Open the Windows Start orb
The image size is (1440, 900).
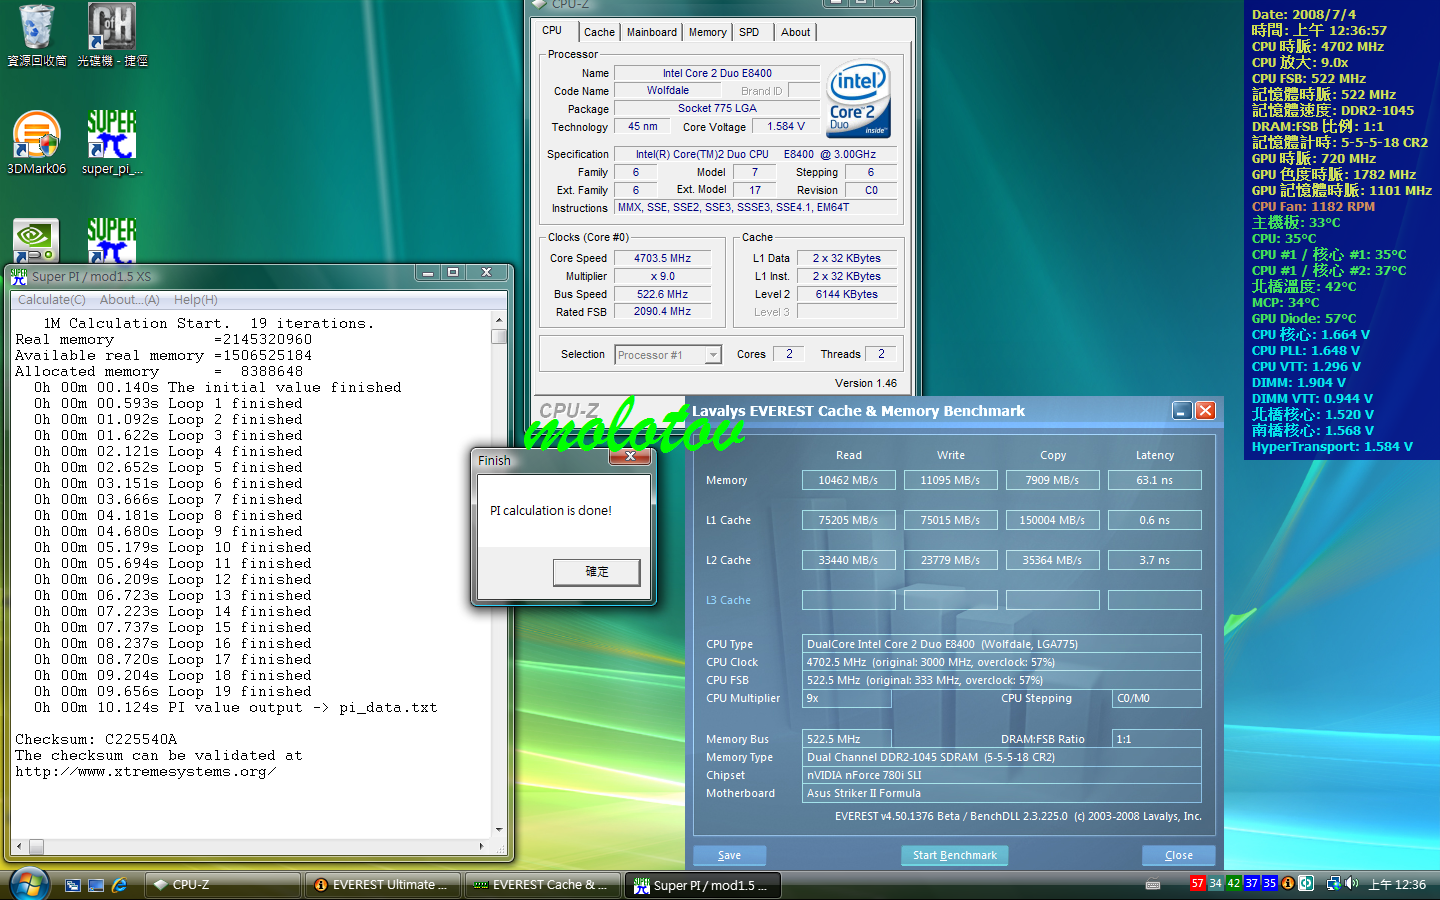click(29, 884)
